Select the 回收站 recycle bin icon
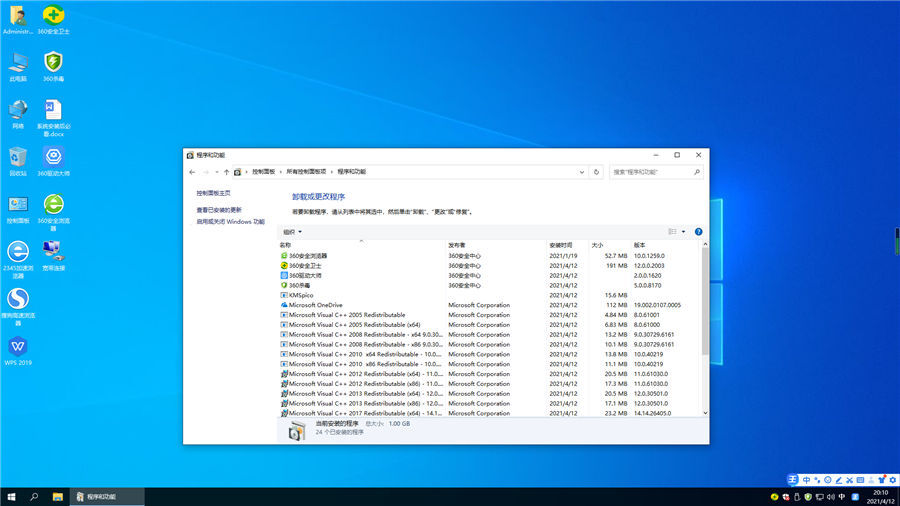This screenshot has width=900, height=506. (x=18, y=161)
